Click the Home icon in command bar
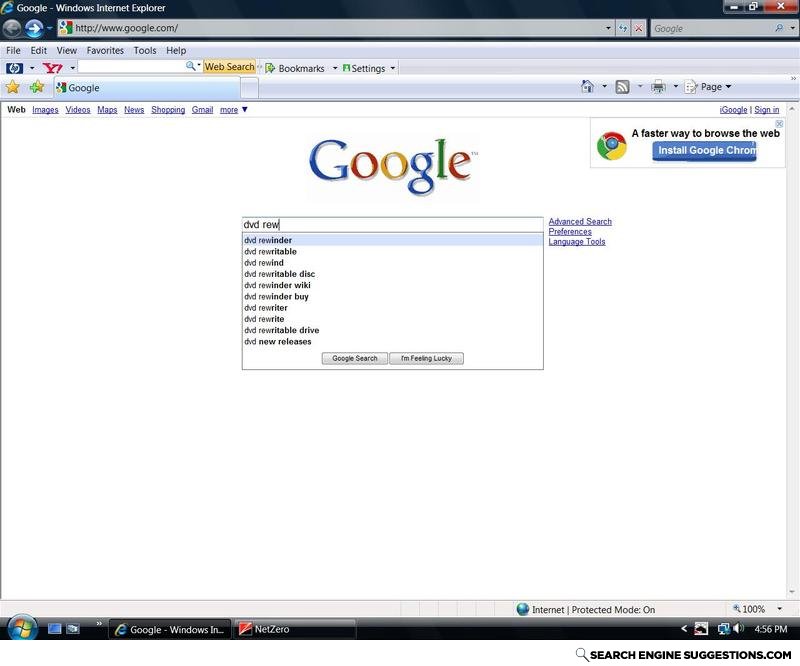This screenshot has width=800, height=666. 588,87
